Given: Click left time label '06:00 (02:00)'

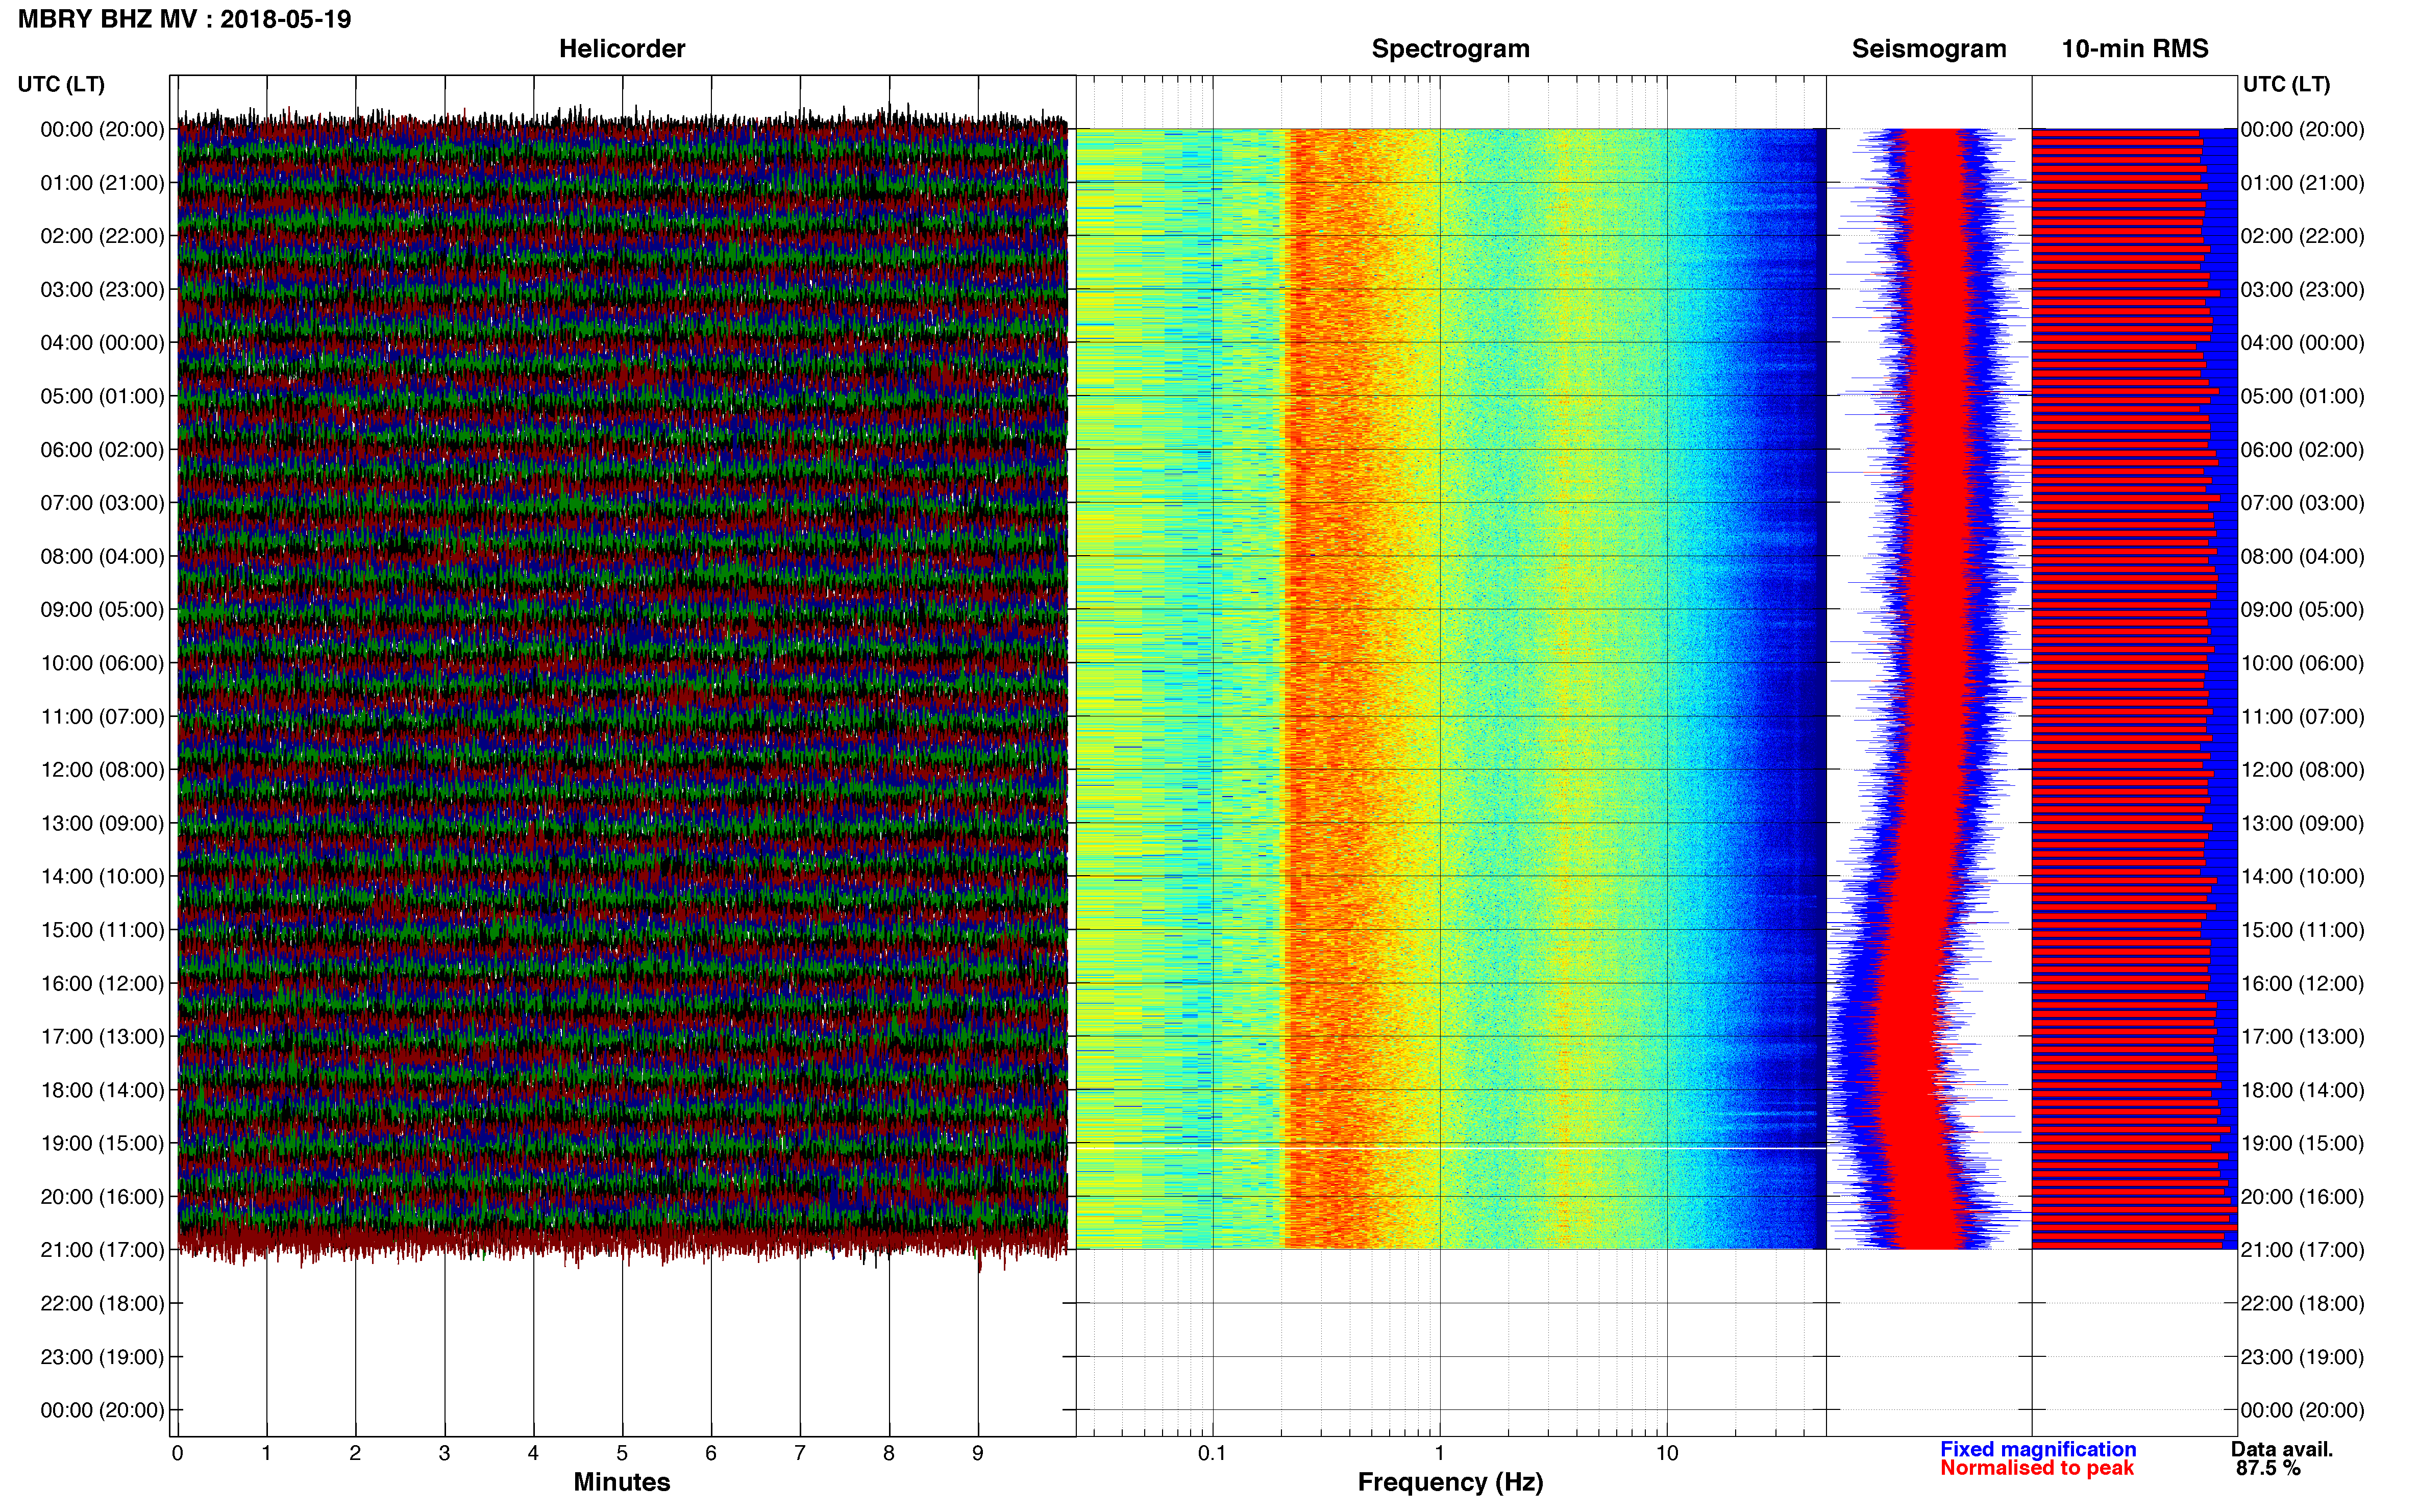Looking at the screenshot, I should tap(102, 450).
